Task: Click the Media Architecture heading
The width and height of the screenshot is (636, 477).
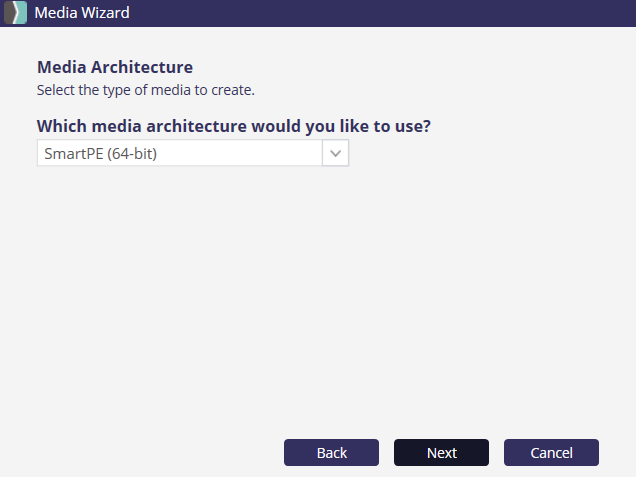Action: 115,67
